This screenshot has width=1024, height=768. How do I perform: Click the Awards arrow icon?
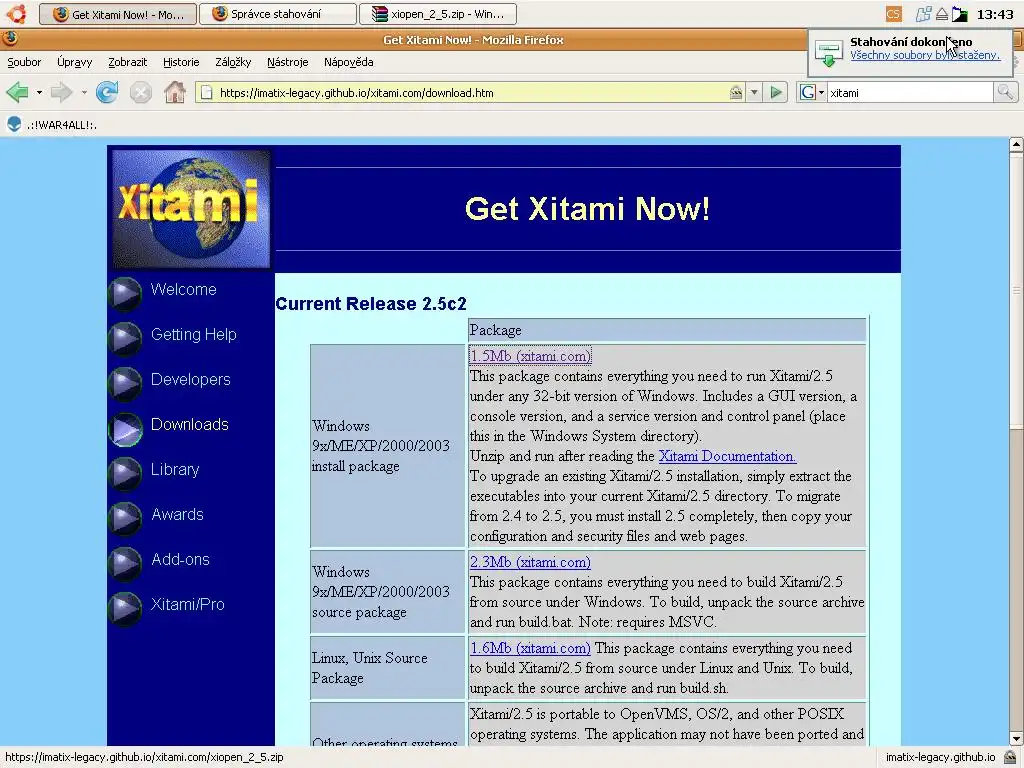point(125,519)
